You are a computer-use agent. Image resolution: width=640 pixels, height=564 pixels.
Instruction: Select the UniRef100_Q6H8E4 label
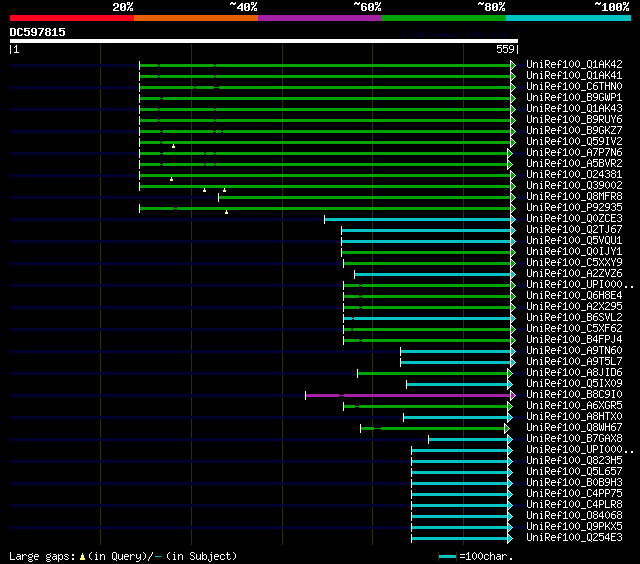click(574, 296)
